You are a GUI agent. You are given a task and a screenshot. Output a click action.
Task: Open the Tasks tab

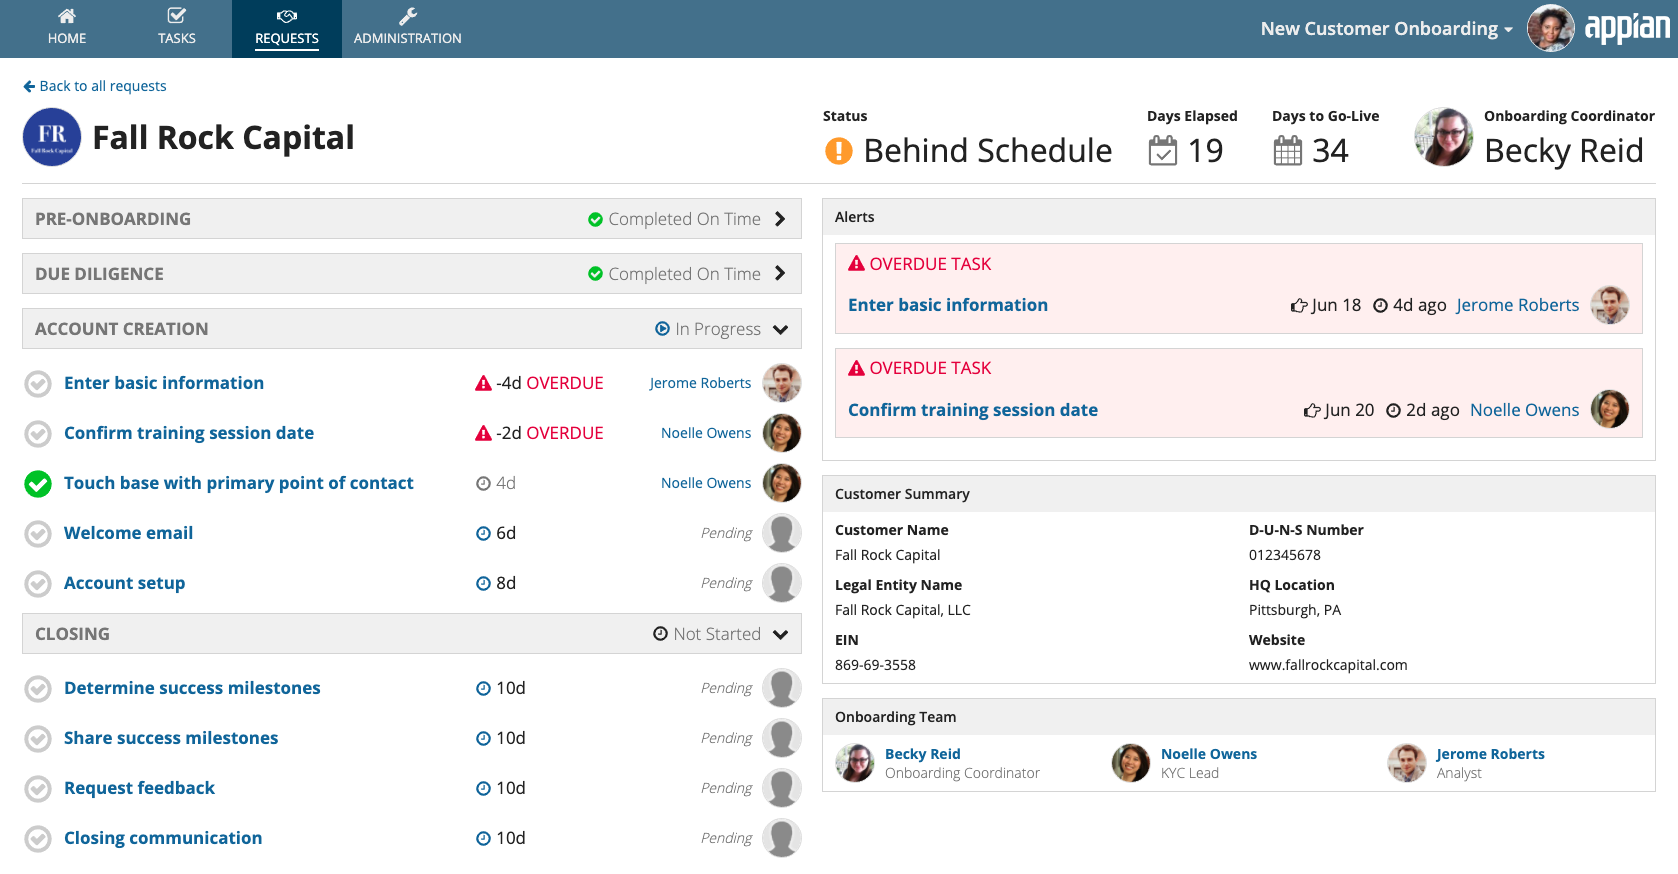pos(177,28)
